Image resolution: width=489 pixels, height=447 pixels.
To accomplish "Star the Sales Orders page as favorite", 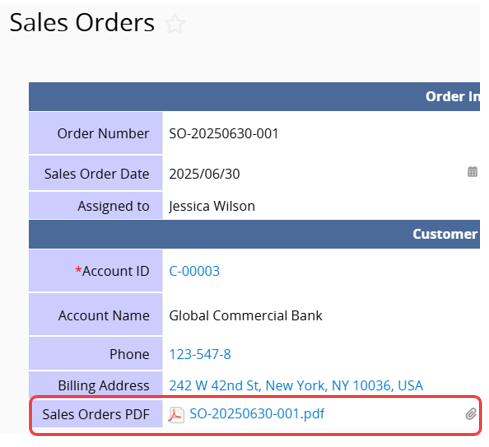I will point(175,24).
